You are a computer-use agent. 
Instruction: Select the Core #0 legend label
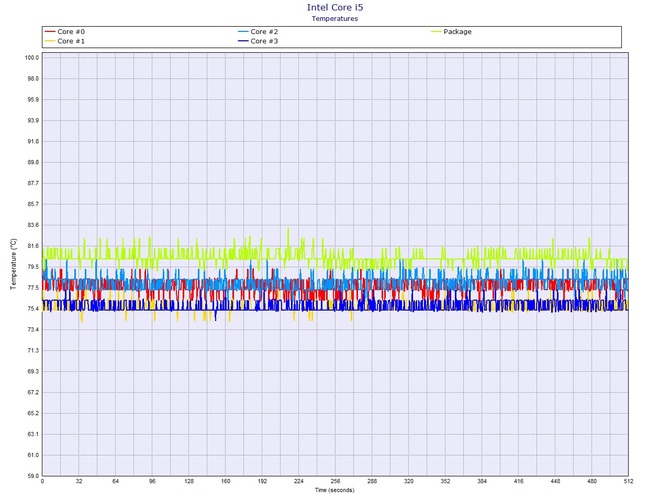pyautogui.click(x=71, y=32)
